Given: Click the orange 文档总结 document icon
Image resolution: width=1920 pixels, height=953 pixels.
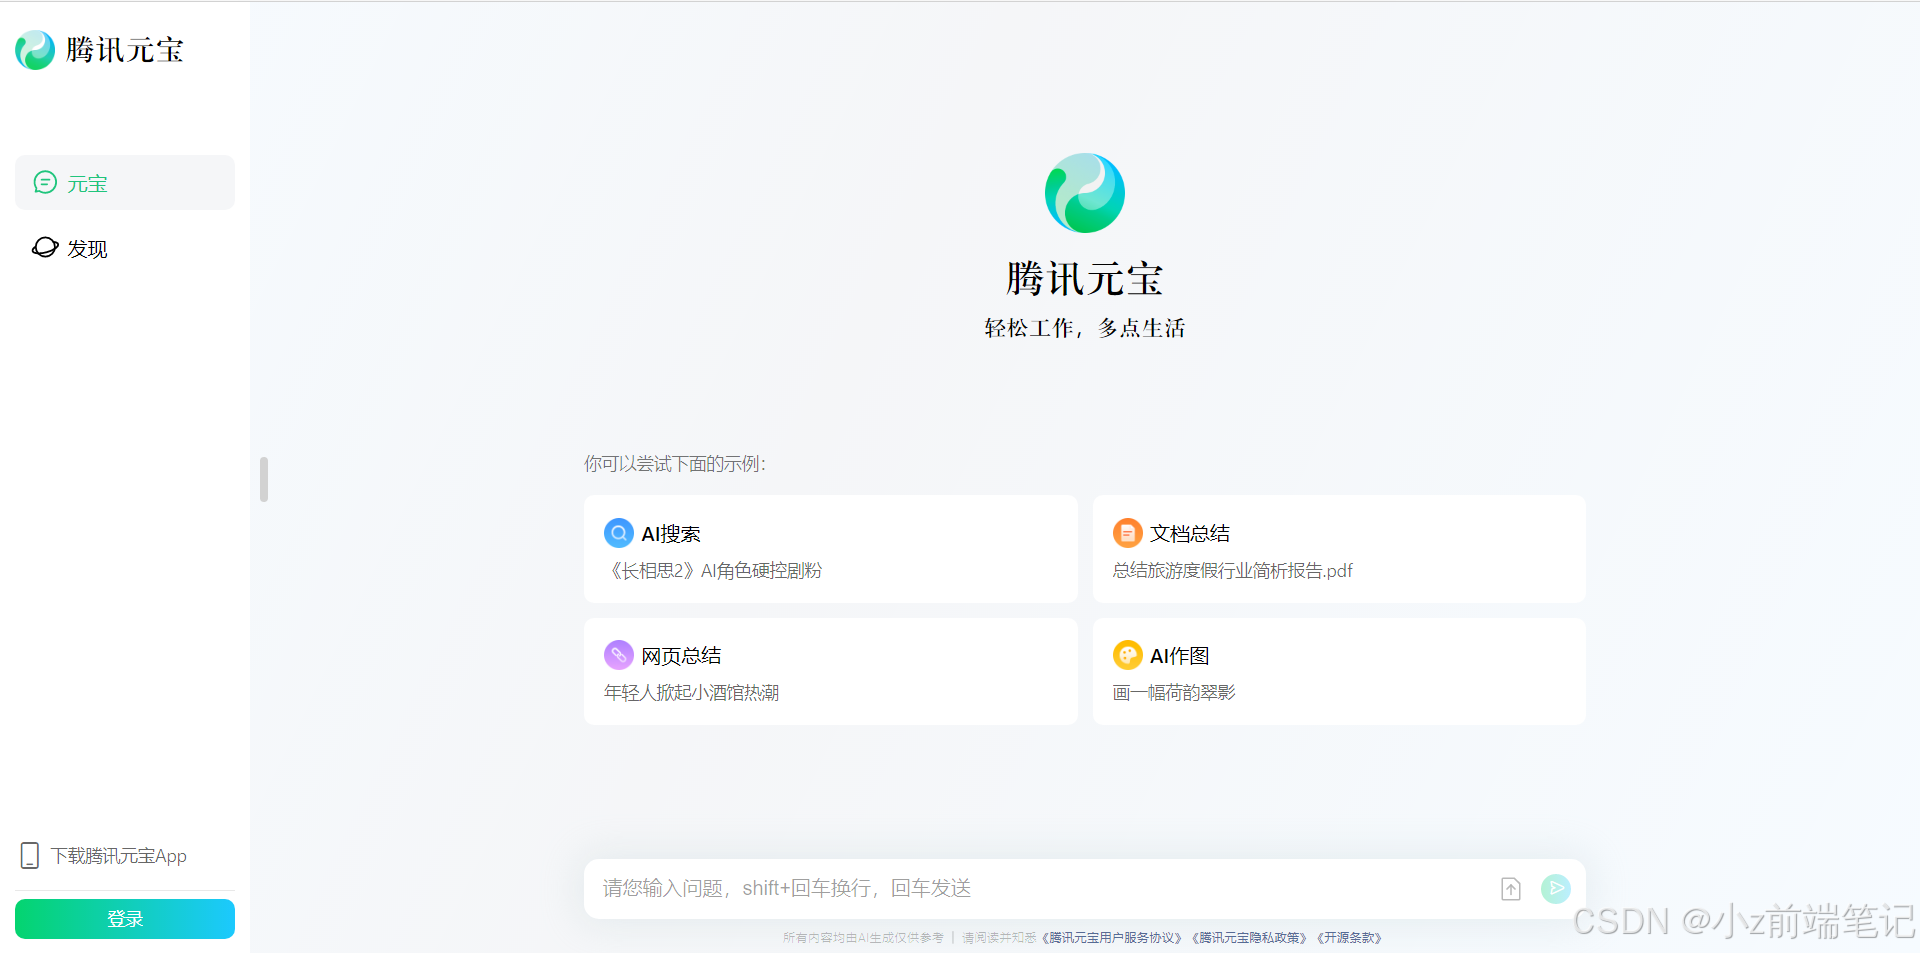Looking at the screenshot, I should (x=1128, y=533).
